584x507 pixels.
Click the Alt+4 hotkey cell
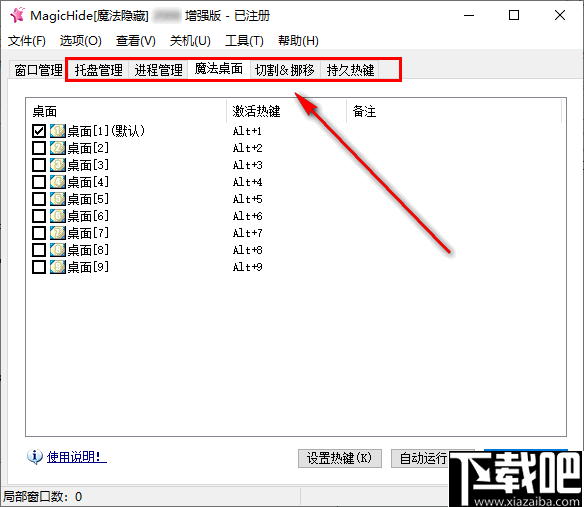[247, 182]
